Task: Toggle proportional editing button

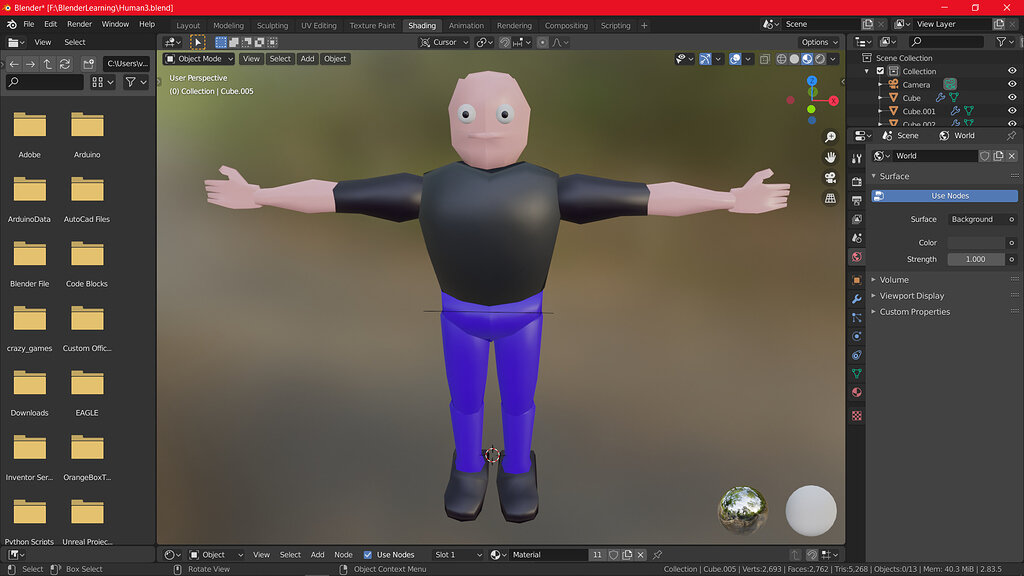Action: tap(542, 42)
